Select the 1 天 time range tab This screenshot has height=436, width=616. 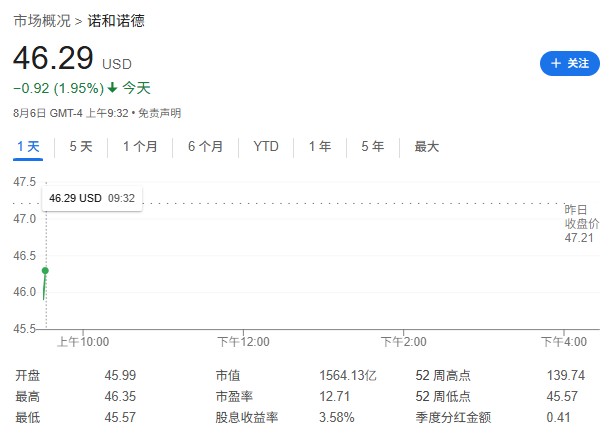[x=28, y=147]
